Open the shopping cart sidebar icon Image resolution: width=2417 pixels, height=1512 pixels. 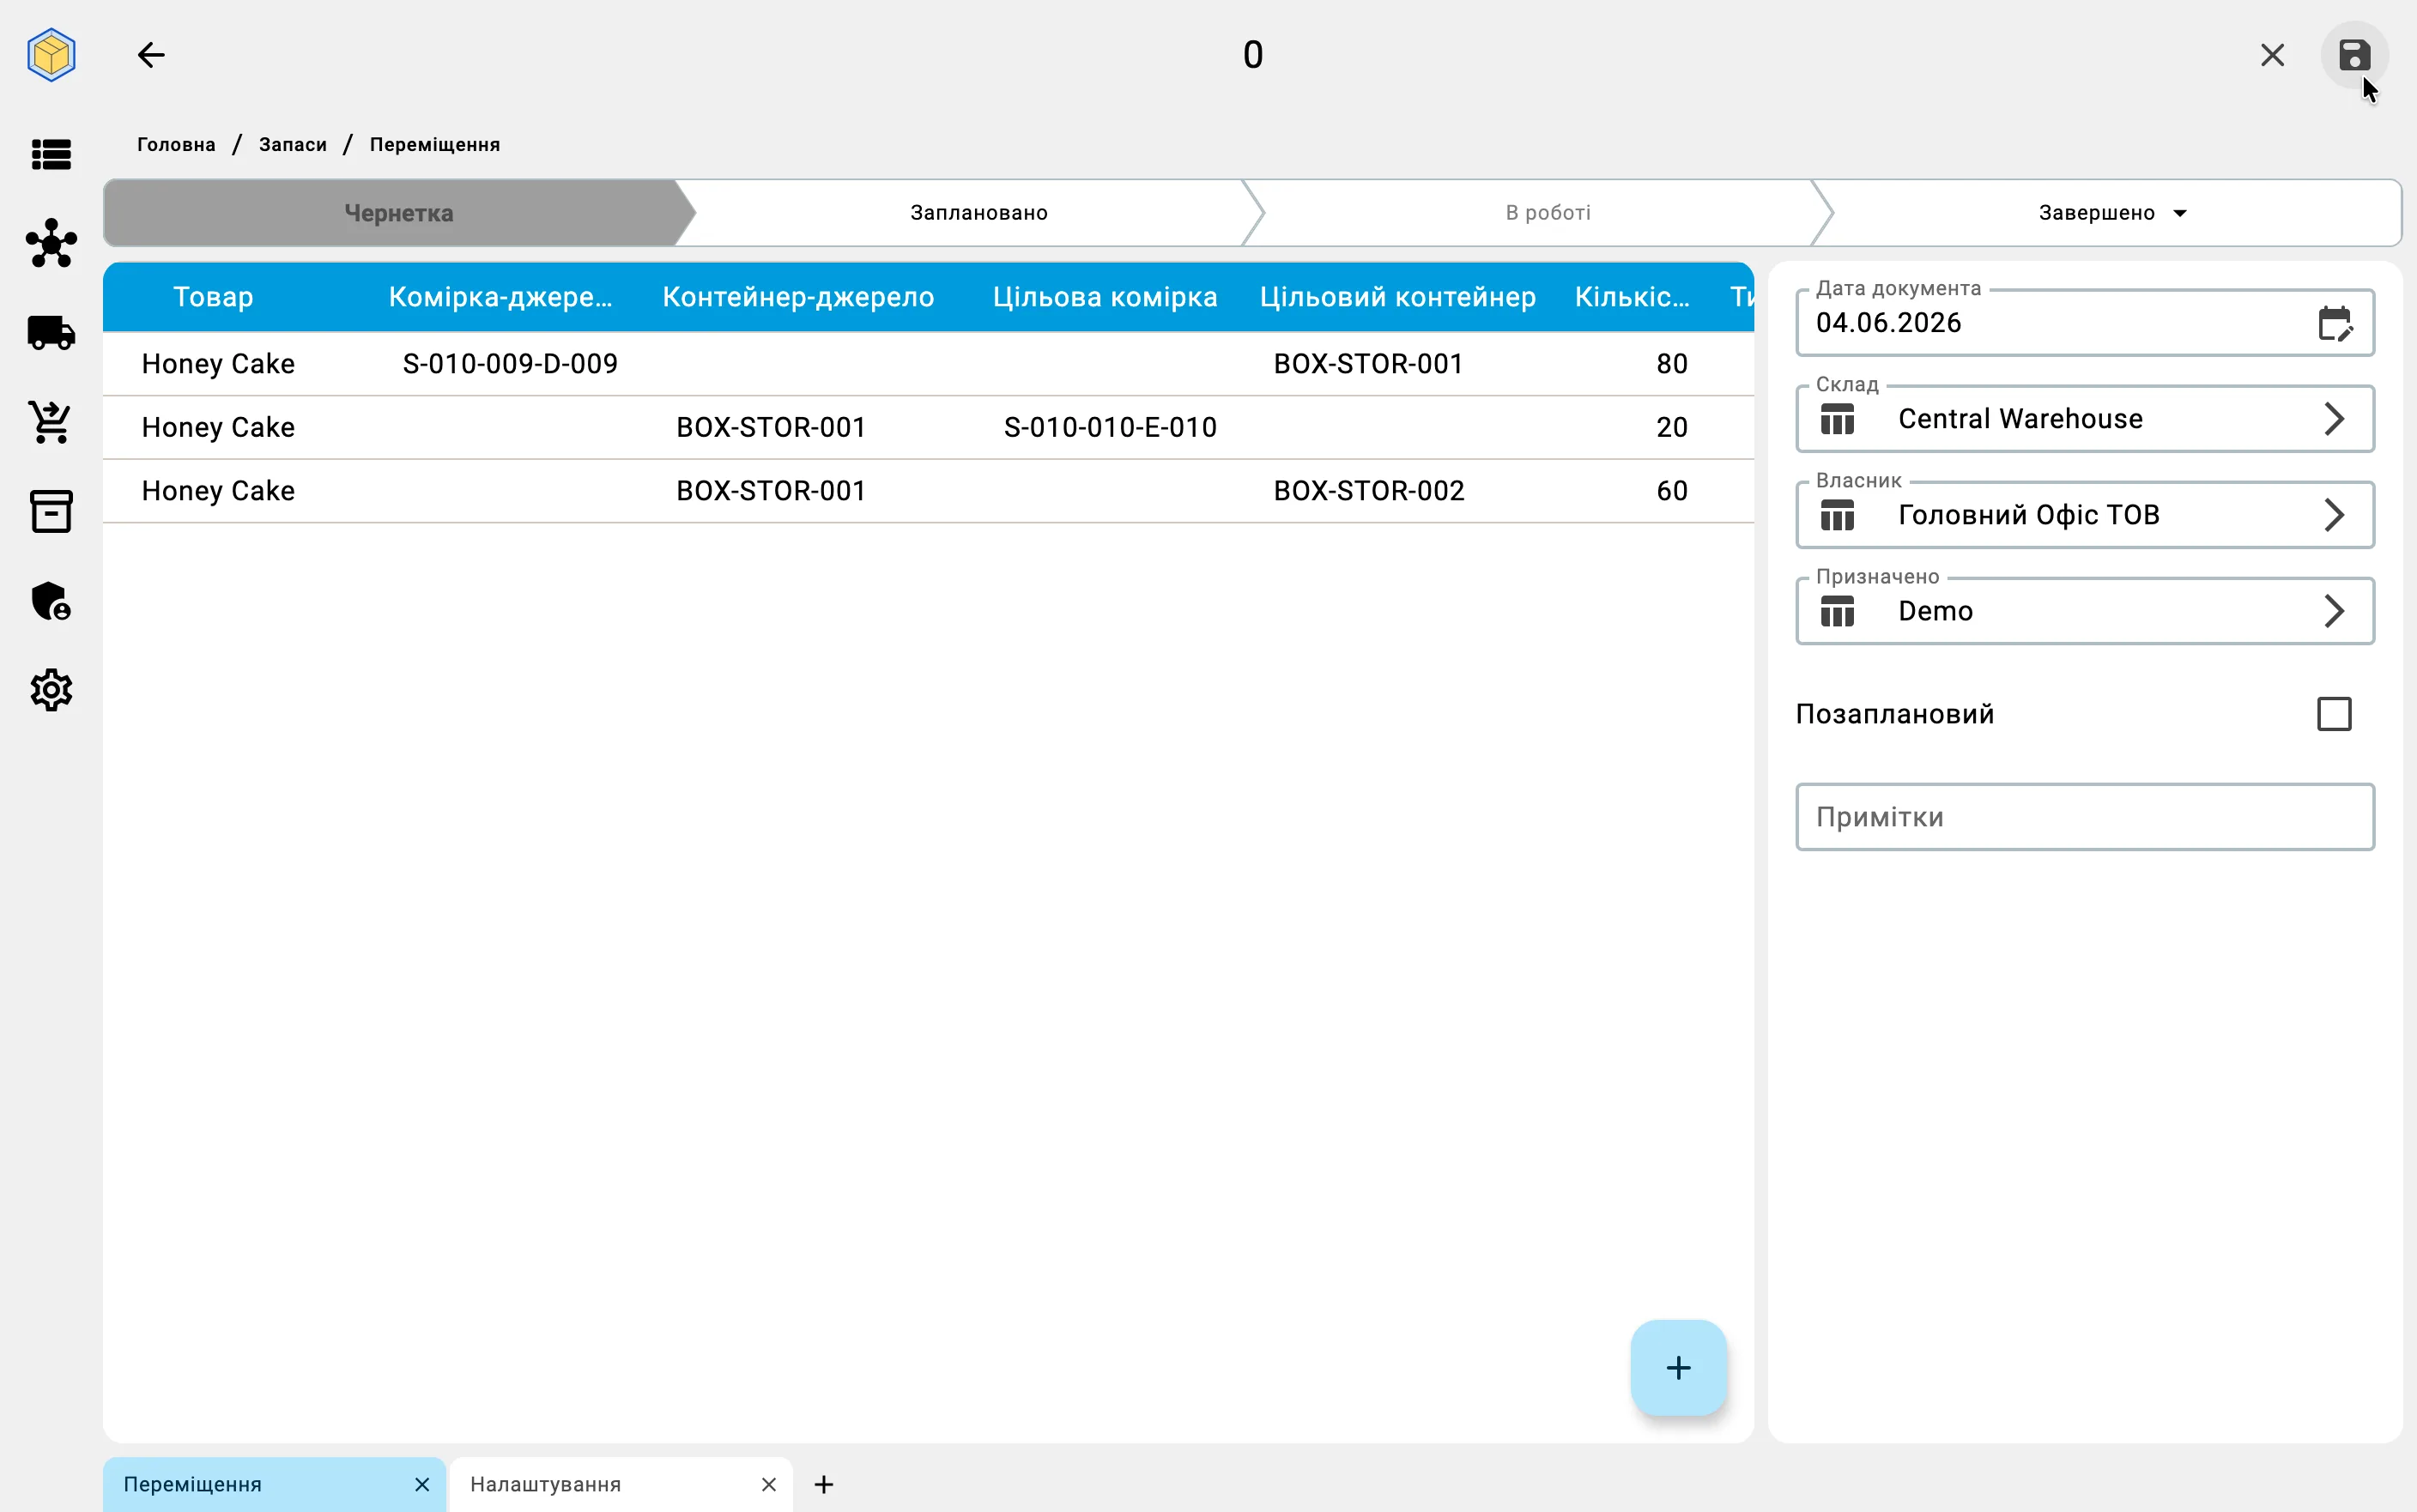pyautogui.click(x=51, y=422)
